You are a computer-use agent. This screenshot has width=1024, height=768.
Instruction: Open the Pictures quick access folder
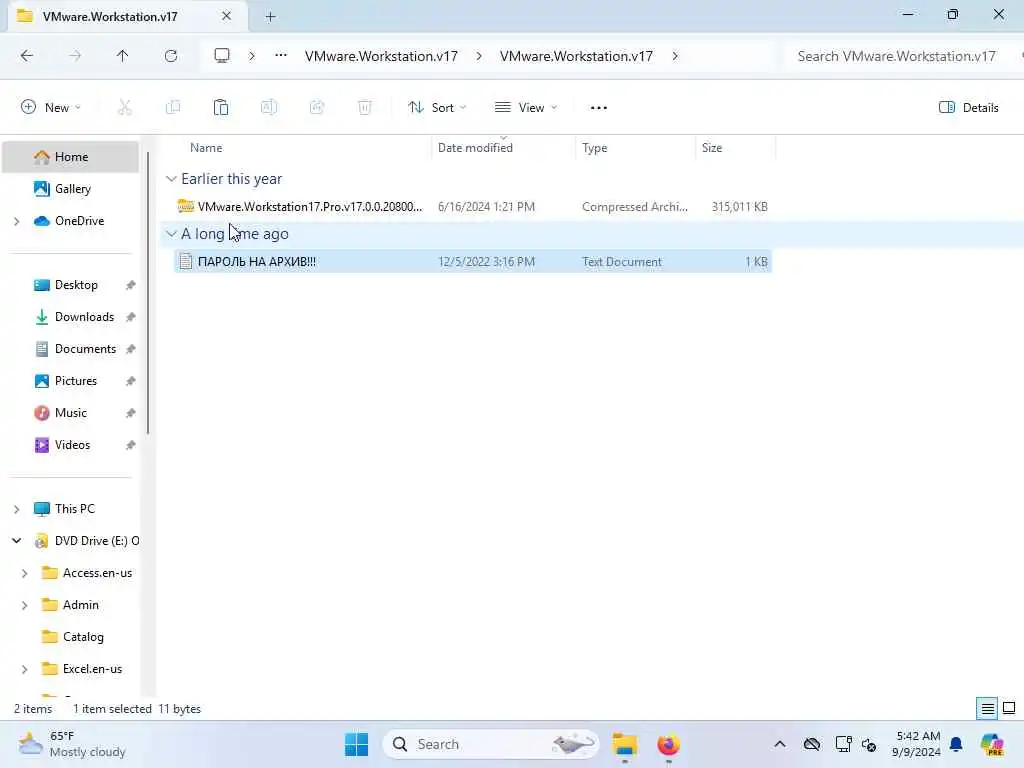[76, 381]
